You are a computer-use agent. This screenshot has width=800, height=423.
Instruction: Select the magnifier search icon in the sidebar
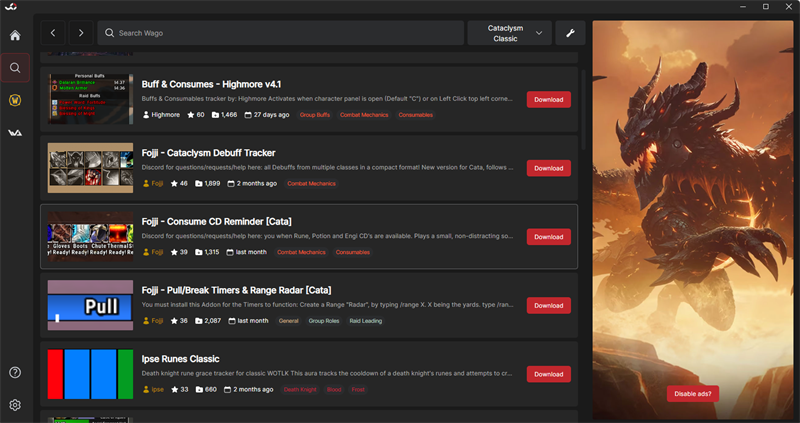[x=15, y=69]
